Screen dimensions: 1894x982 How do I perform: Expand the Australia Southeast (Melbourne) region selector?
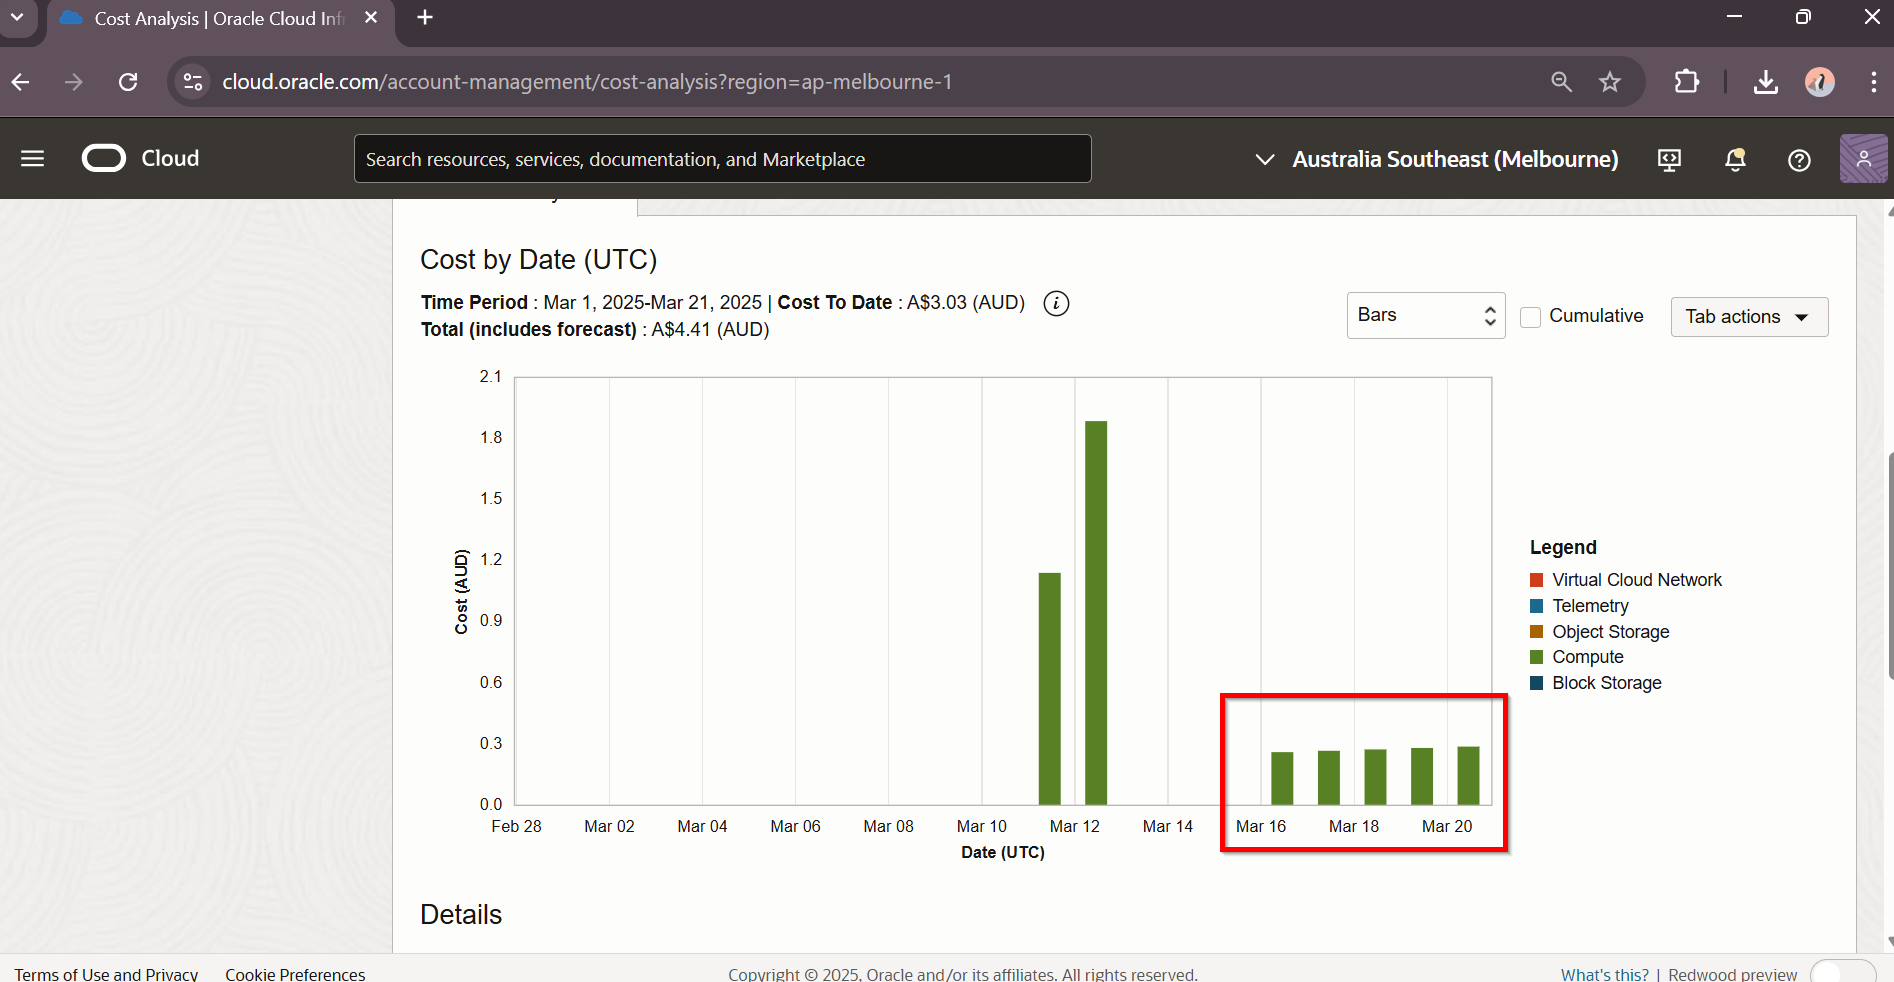pyautogui.click(x=1436, y=160)
